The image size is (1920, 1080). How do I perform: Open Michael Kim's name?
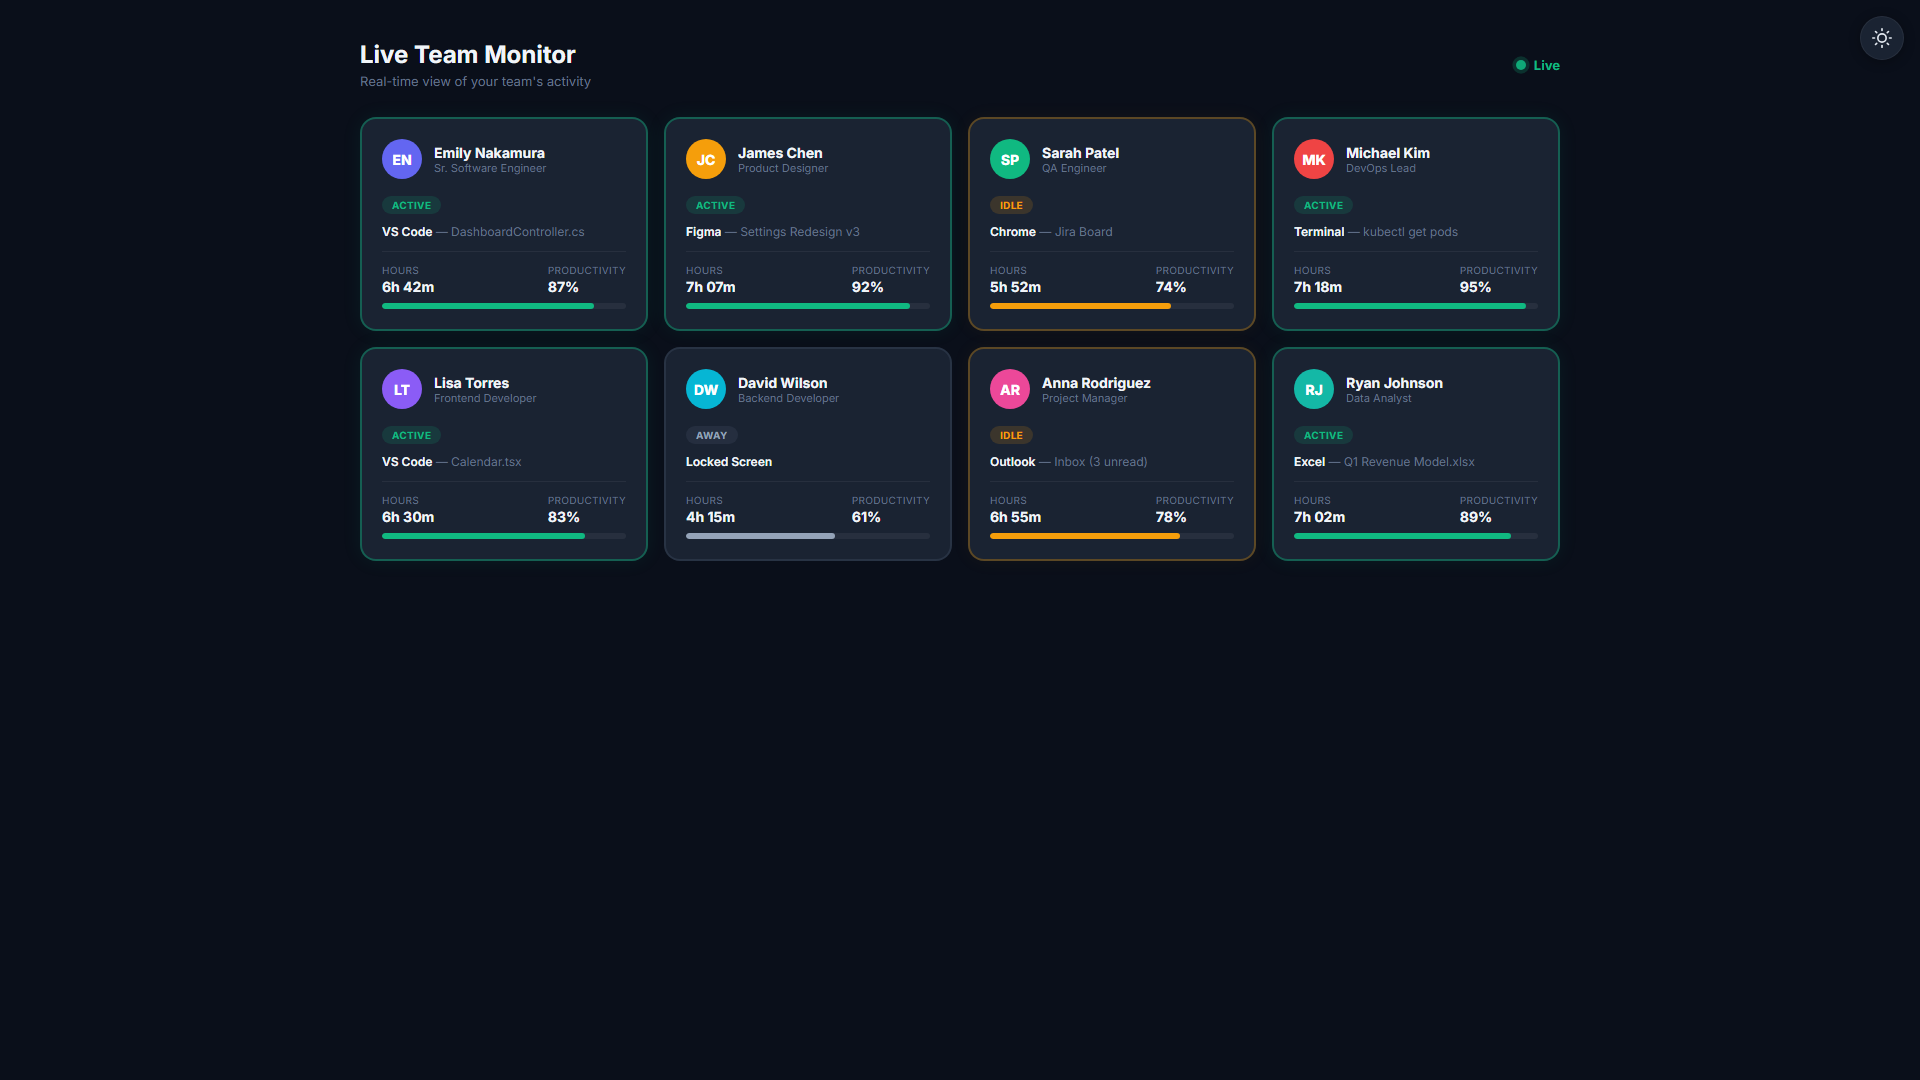pos(1387,153)
